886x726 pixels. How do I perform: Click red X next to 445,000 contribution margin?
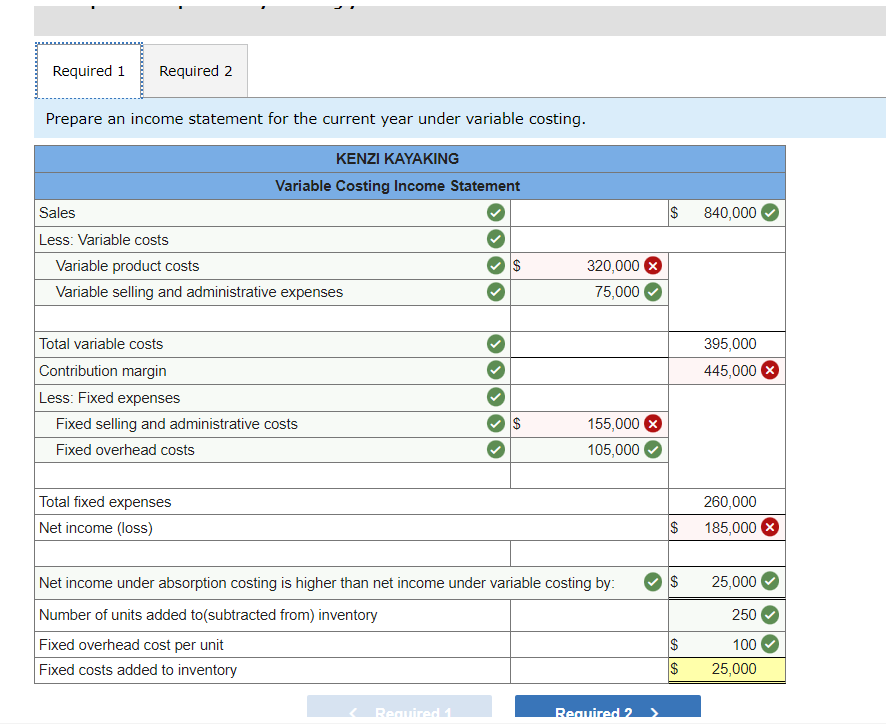click(770, 370)
